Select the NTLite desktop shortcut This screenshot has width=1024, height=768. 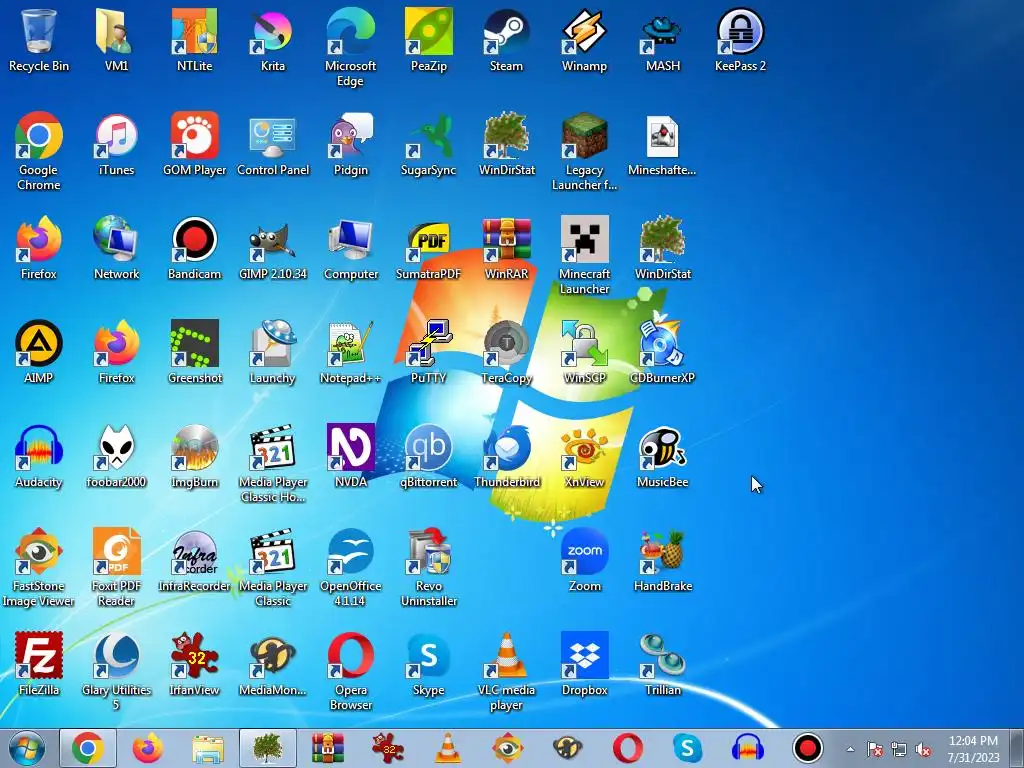tap(194, 40)
